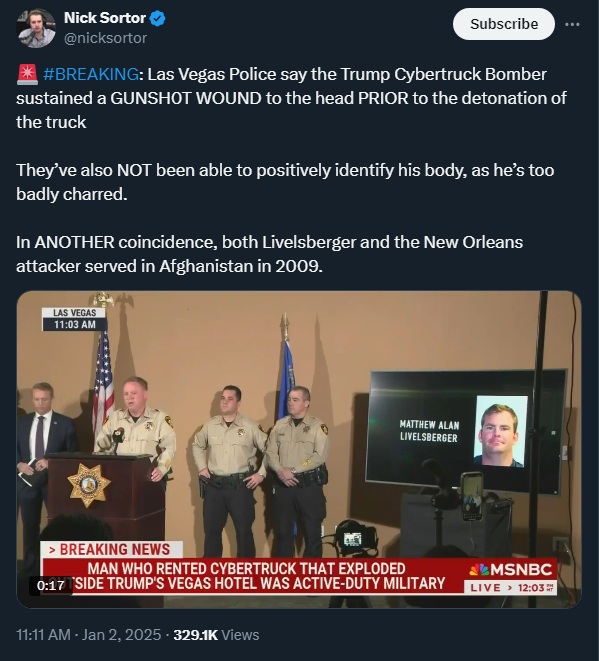Image resolution: width=599 pixels, height=661 pixels.
Task: Click the Breaking News banner in video
Action: (x=112, y=549)
